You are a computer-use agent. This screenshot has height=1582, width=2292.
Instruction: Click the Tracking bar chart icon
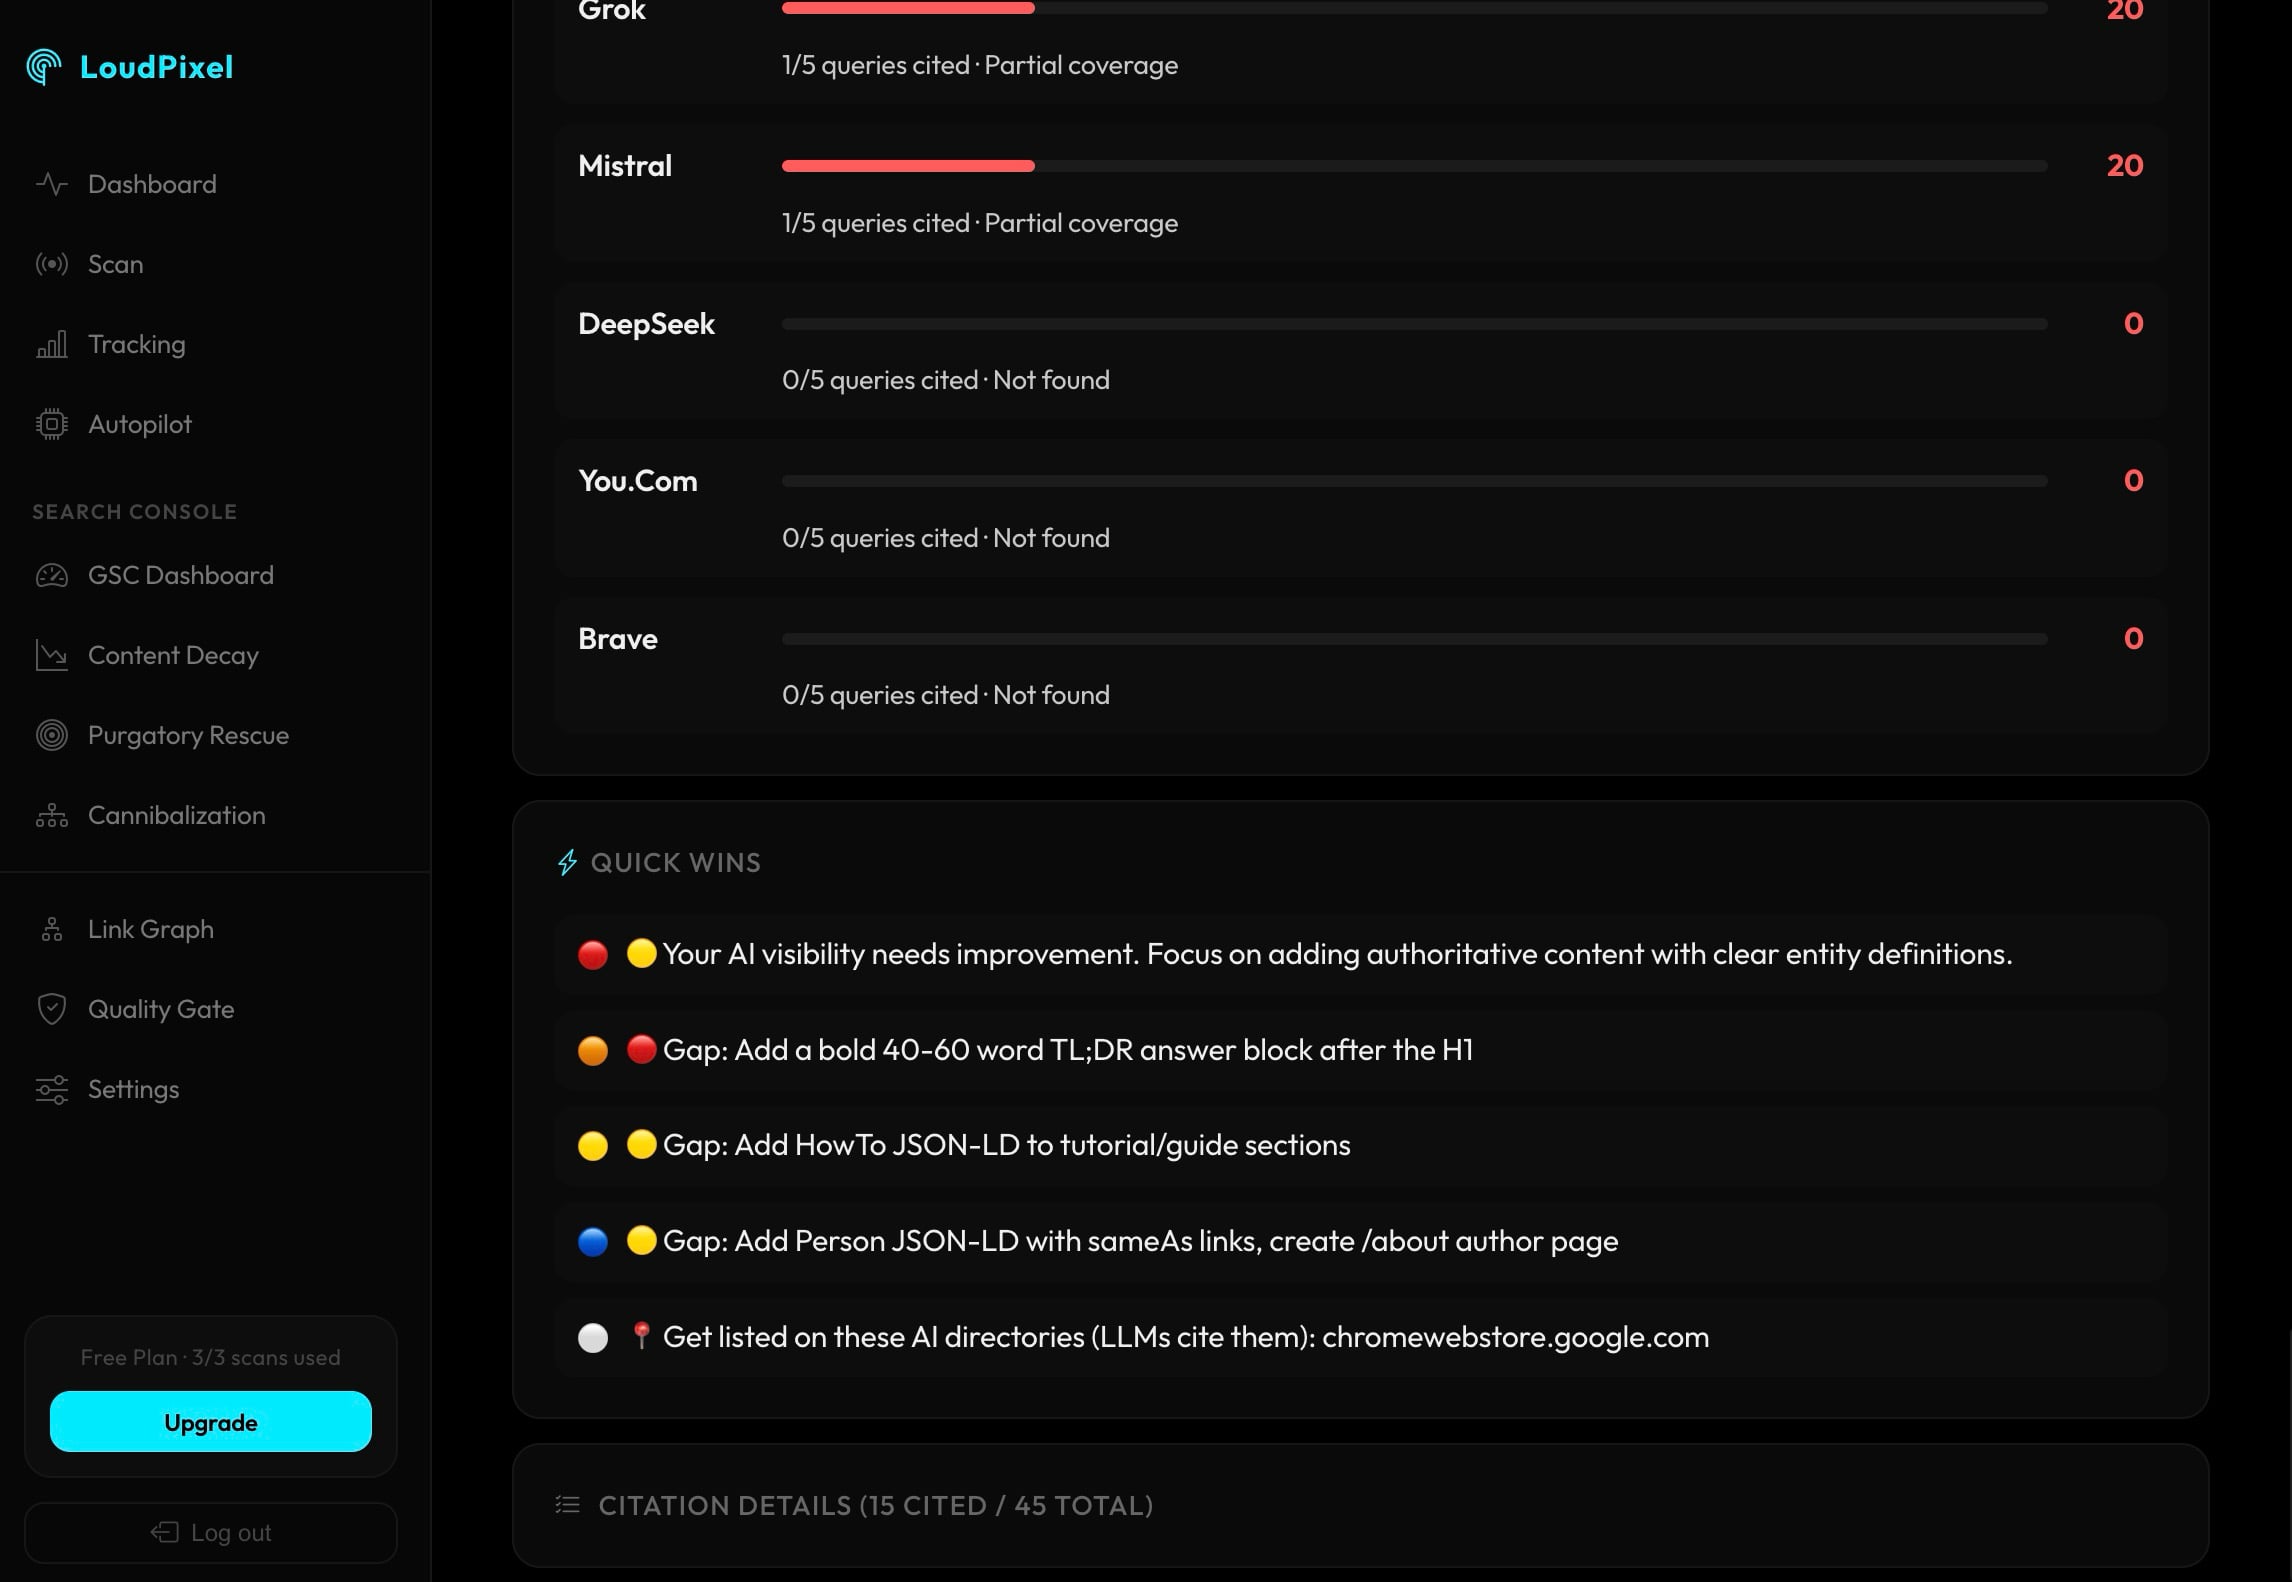click(51, 344)
